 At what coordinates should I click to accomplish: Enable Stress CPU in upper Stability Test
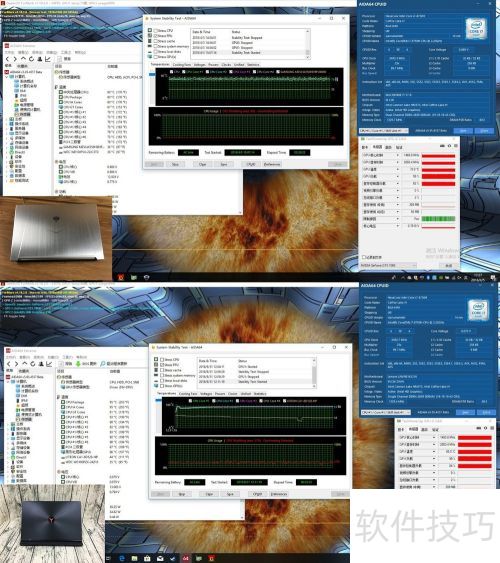156,31
